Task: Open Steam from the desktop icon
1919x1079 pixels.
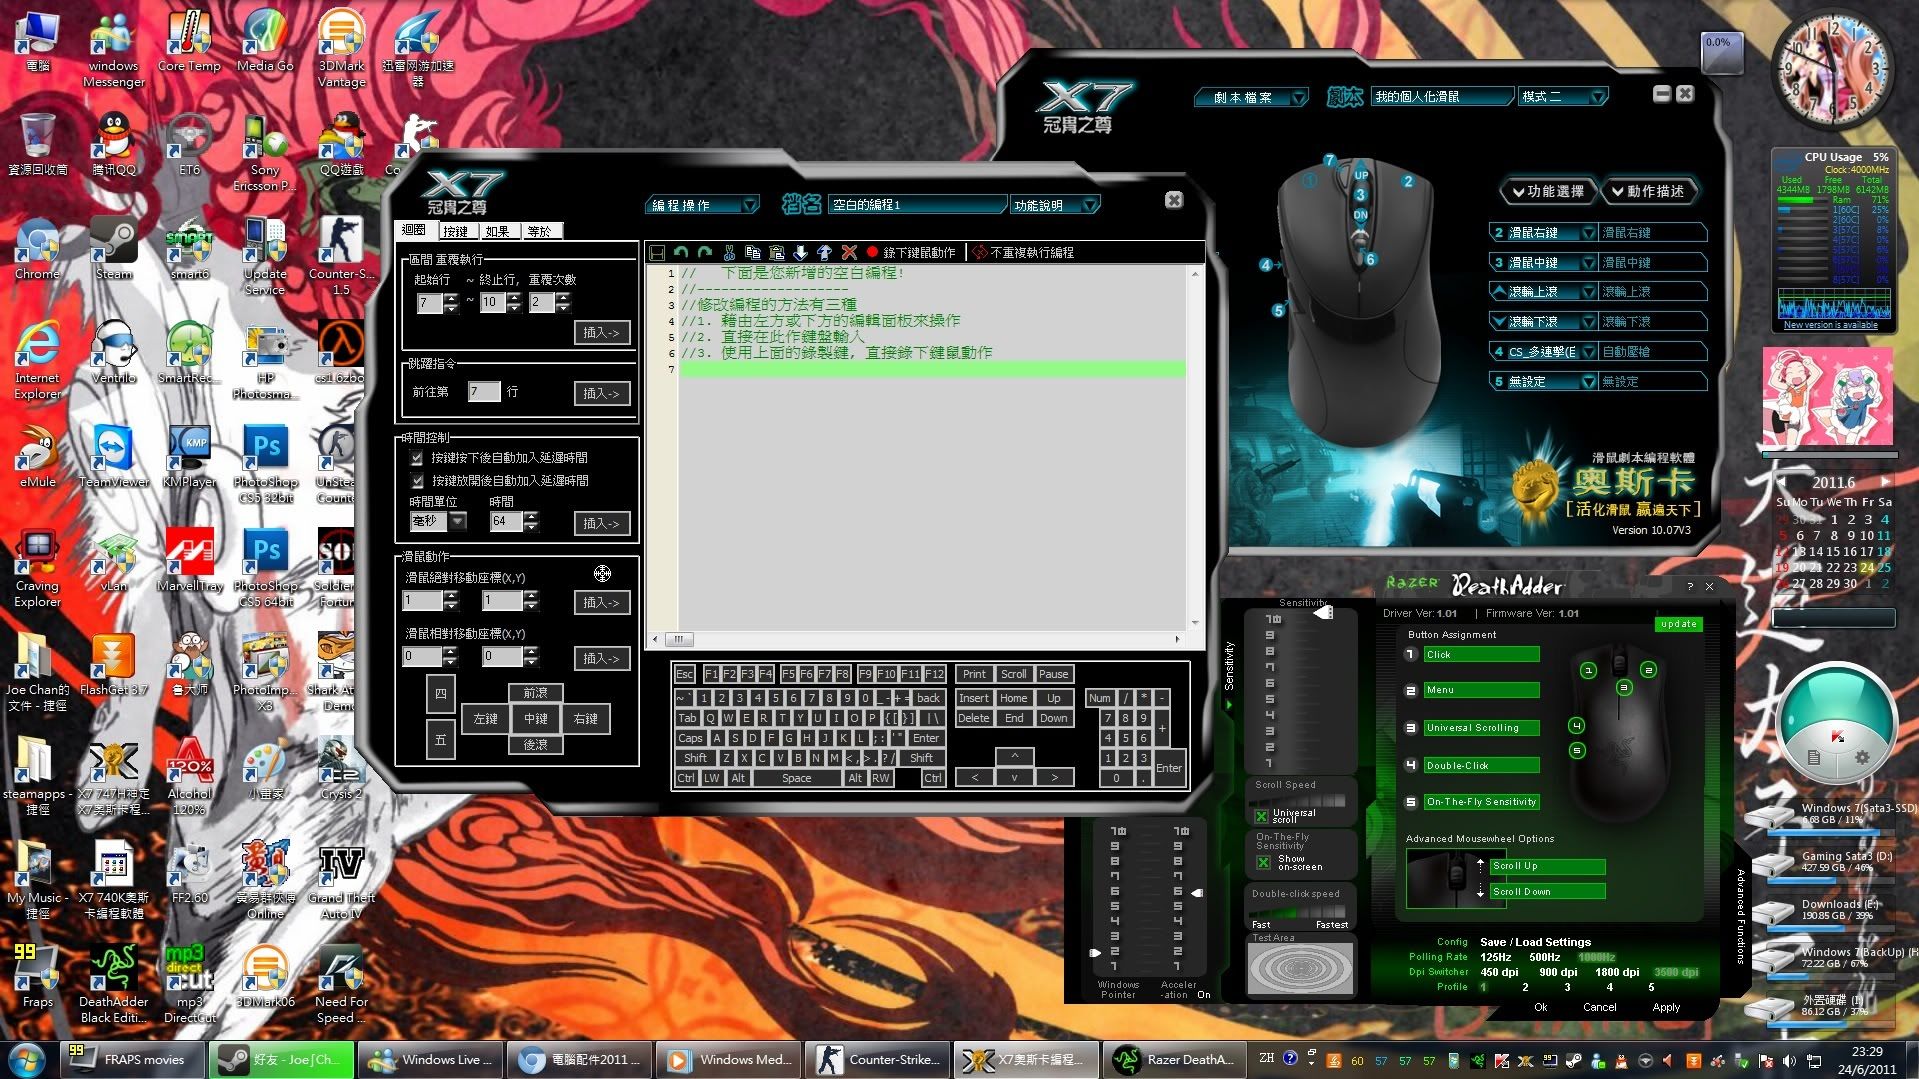Action: pos(113,250)
